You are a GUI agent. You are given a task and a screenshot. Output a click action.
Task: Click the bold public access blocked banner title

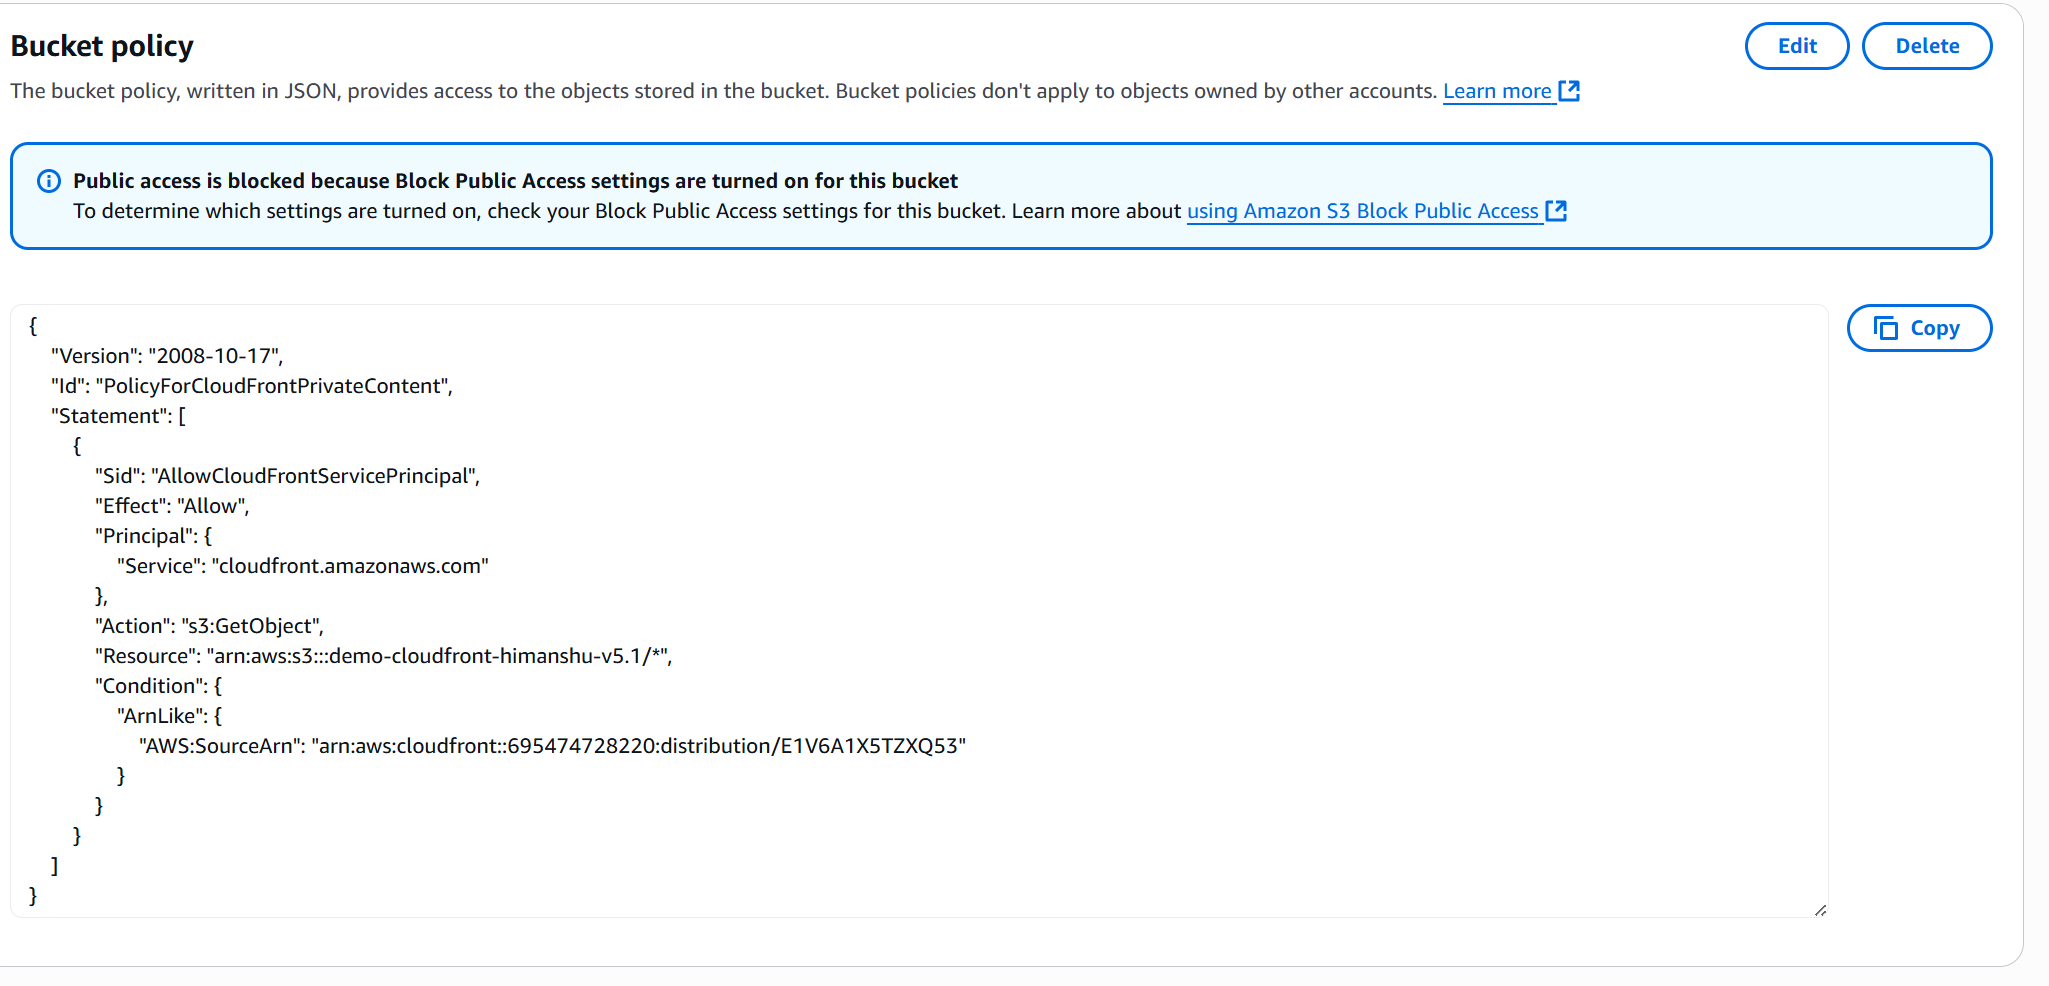(515, 181)
